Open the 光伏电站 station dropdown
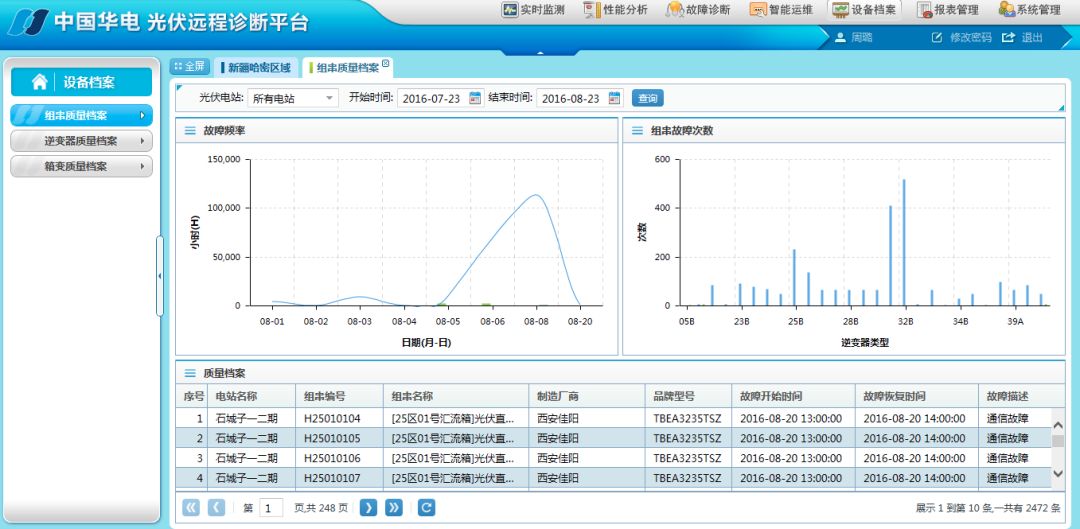The image size is (1080, 529). click(292, 98)
